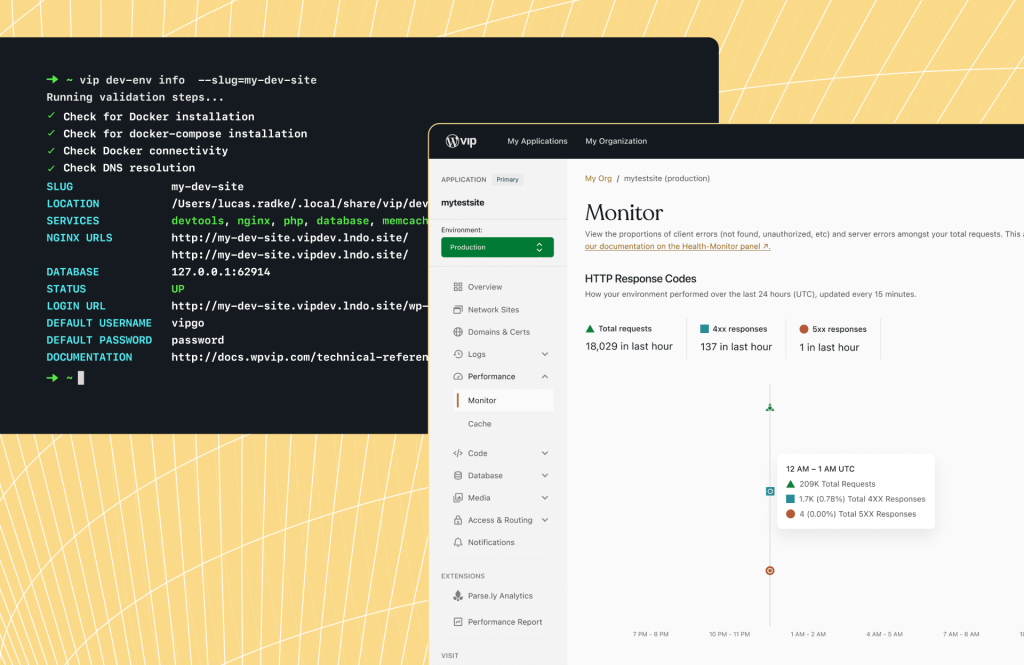The width and height of the screenshot is (1024, 665).
Task: Click 'Check DNS resolution' line in terminal
Action: pos(129,168)
